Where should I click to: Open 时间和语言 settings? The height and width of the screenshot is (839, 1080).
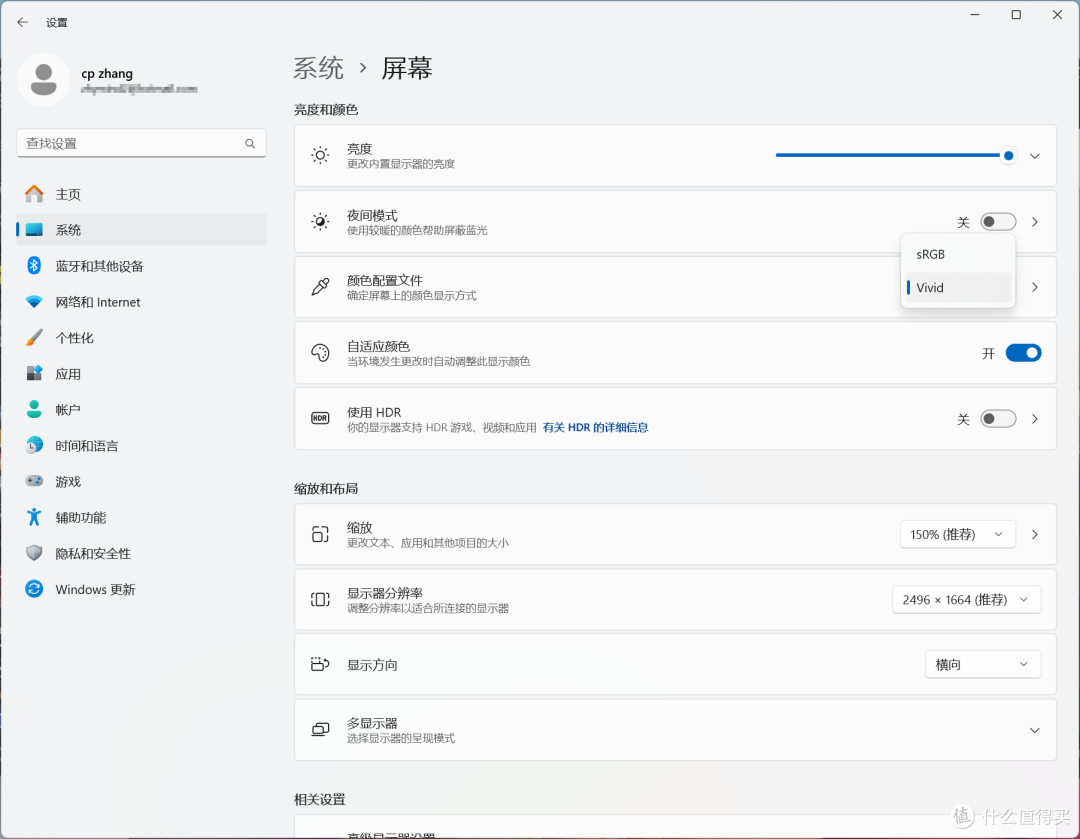[141, 446]
